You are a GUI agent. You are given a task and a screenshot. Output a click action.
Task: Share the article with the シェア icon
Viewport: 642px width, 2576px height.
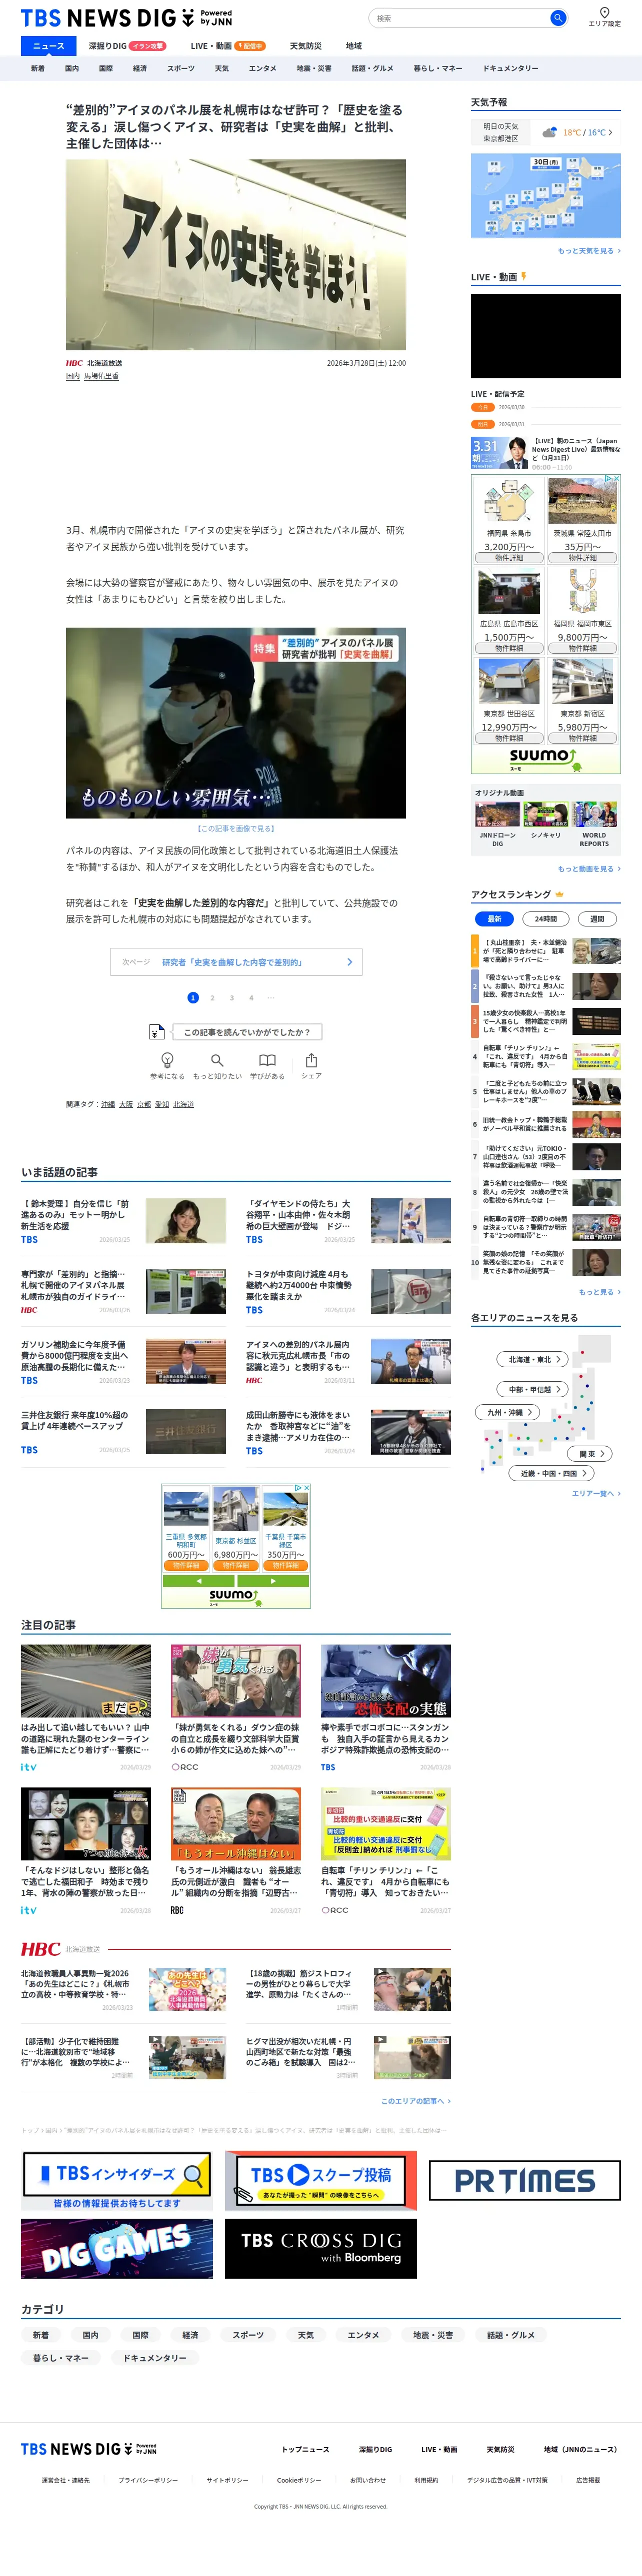click(311, 1065)
